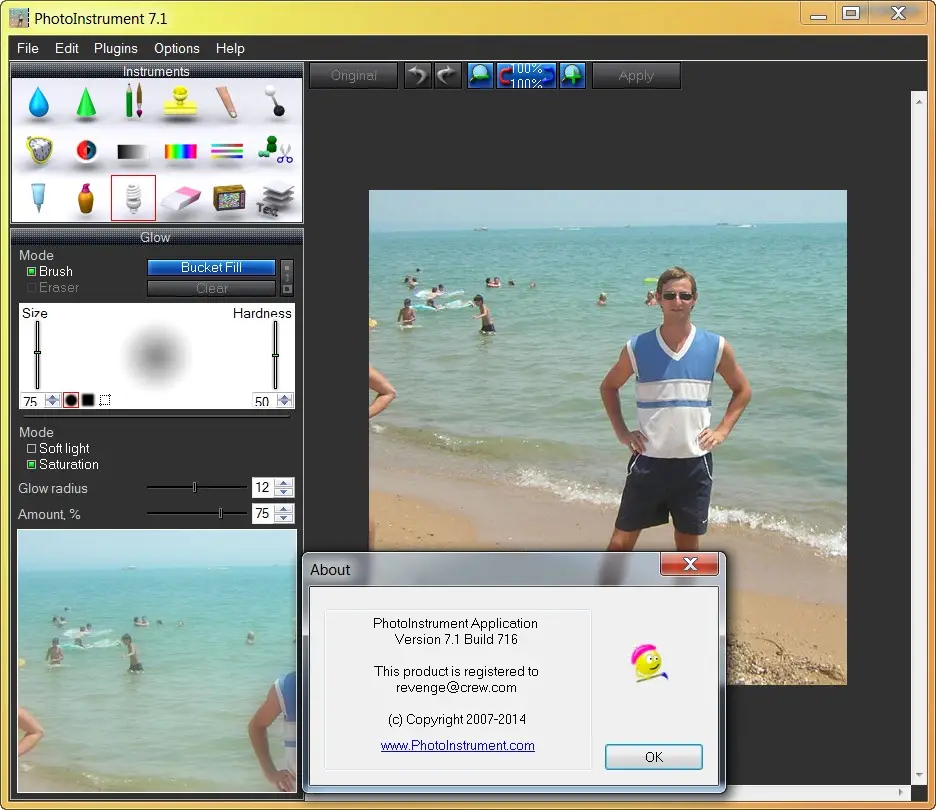Screen dimensions: 936x810
Task: Zoom out with the minus magnifier
Action: [x=481, y=76]
